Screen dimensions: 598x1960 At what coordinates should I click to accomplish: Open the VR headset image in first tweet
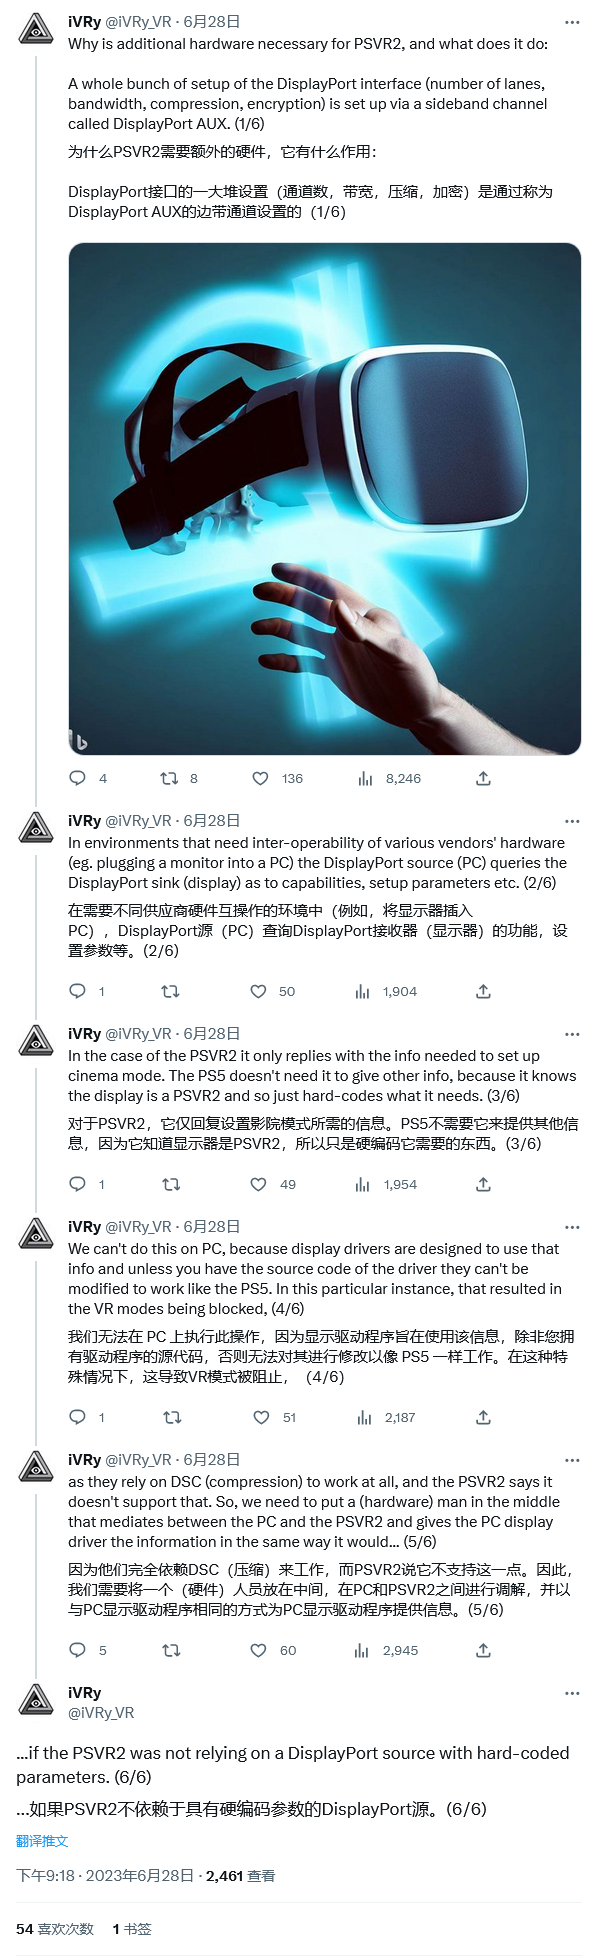coord(324,498)
